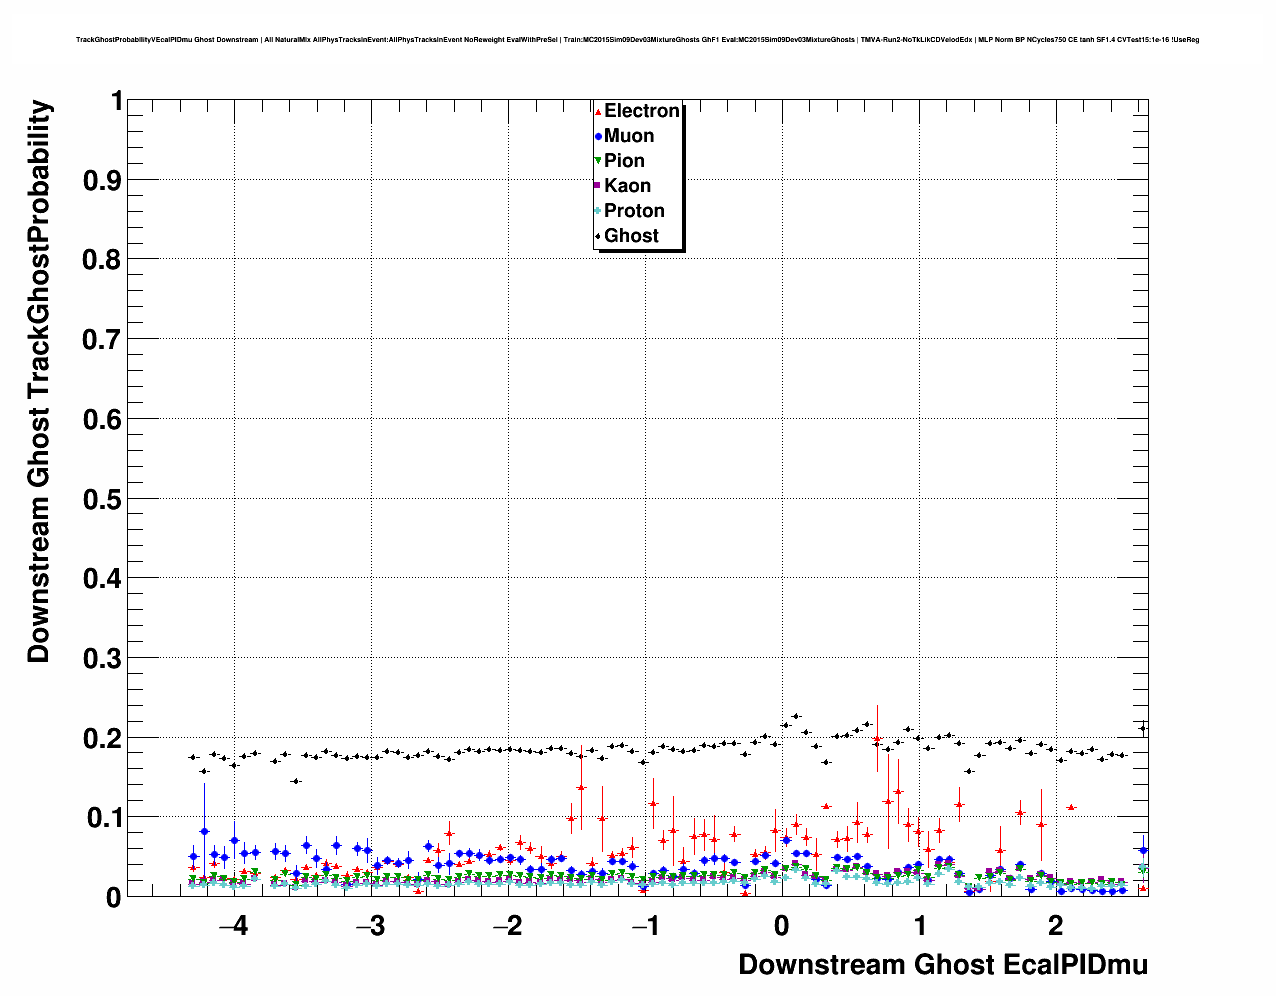Click the y-axis title Downstream Ghost TrackGhostProbability
The height and width of the screenshot is (996, 1276).
click(39, 381)
